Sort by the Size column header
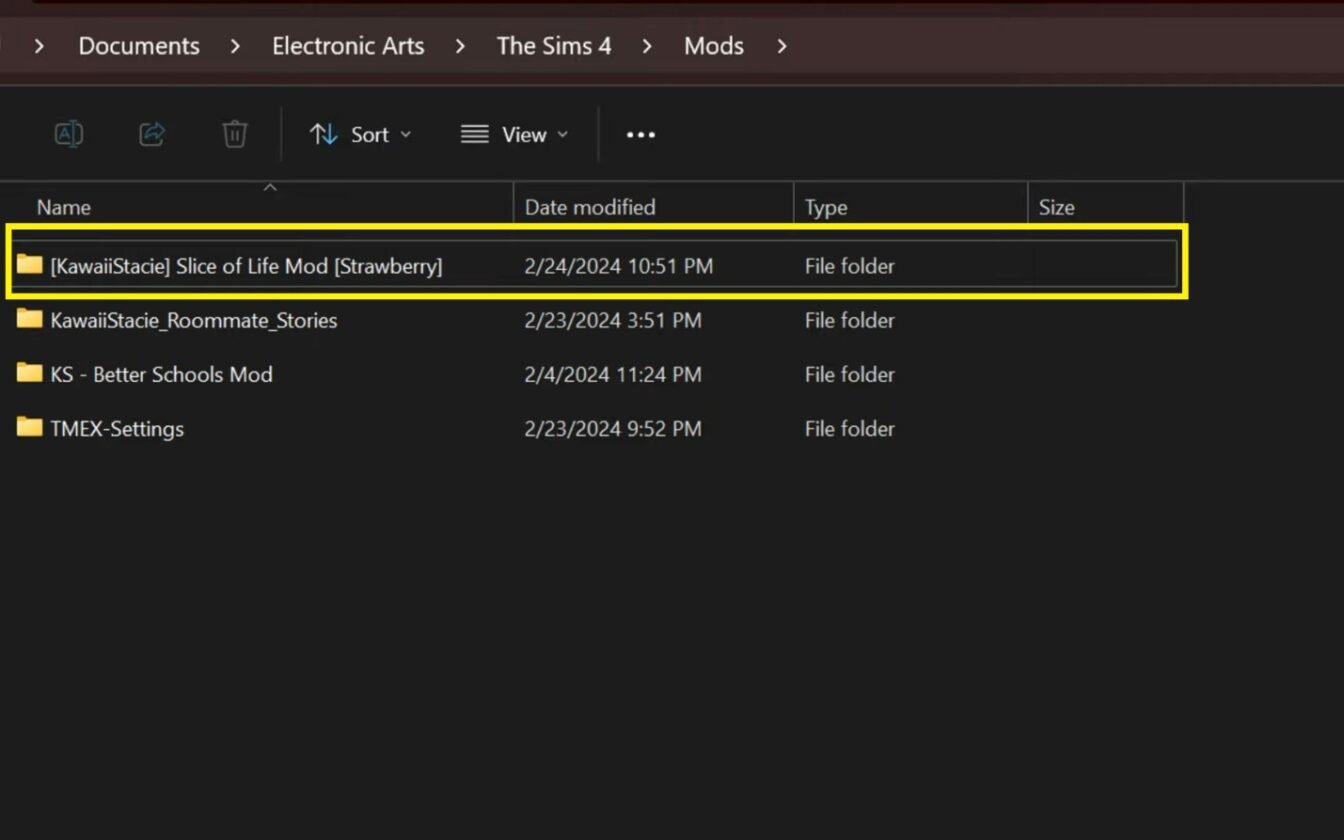The image size is (1344, 840). 1056,208
